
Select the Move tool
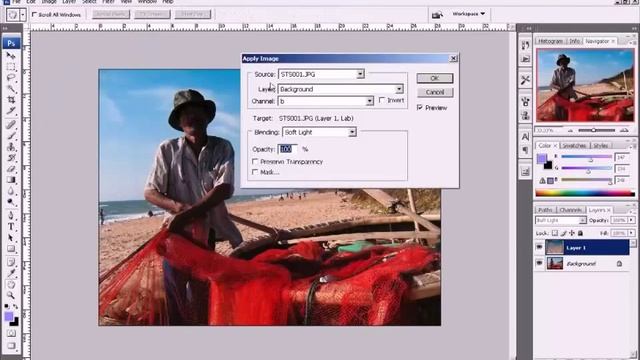(x=11, y=55)
